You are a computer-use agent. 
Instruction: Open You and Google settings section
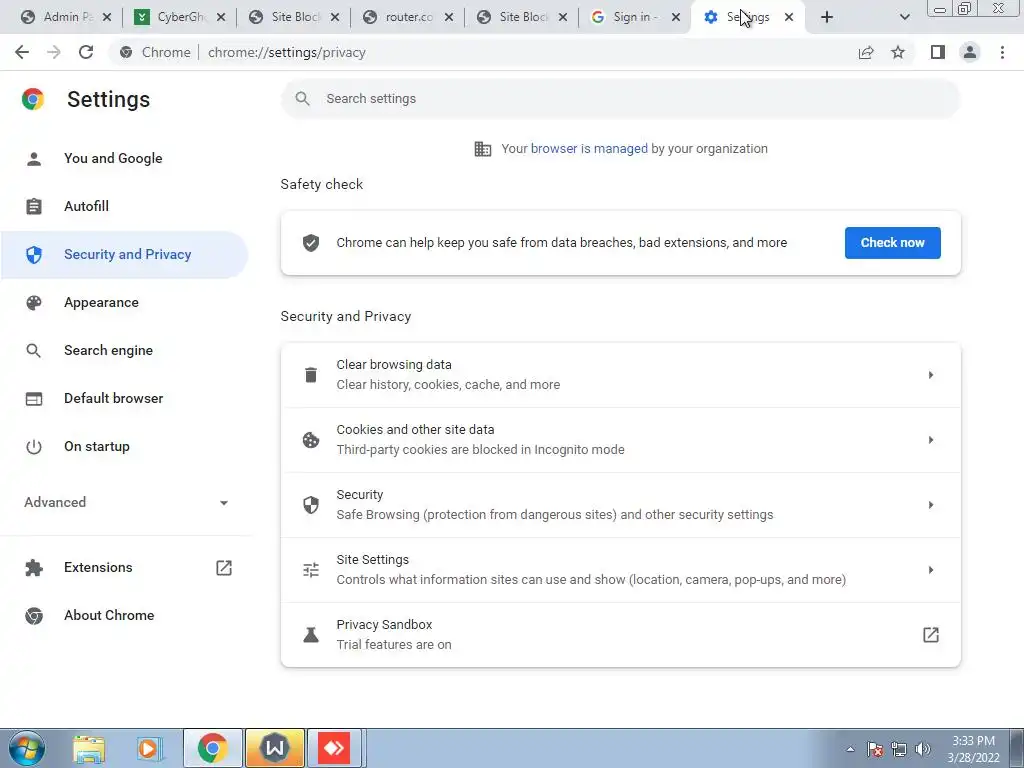pos(113,158)
